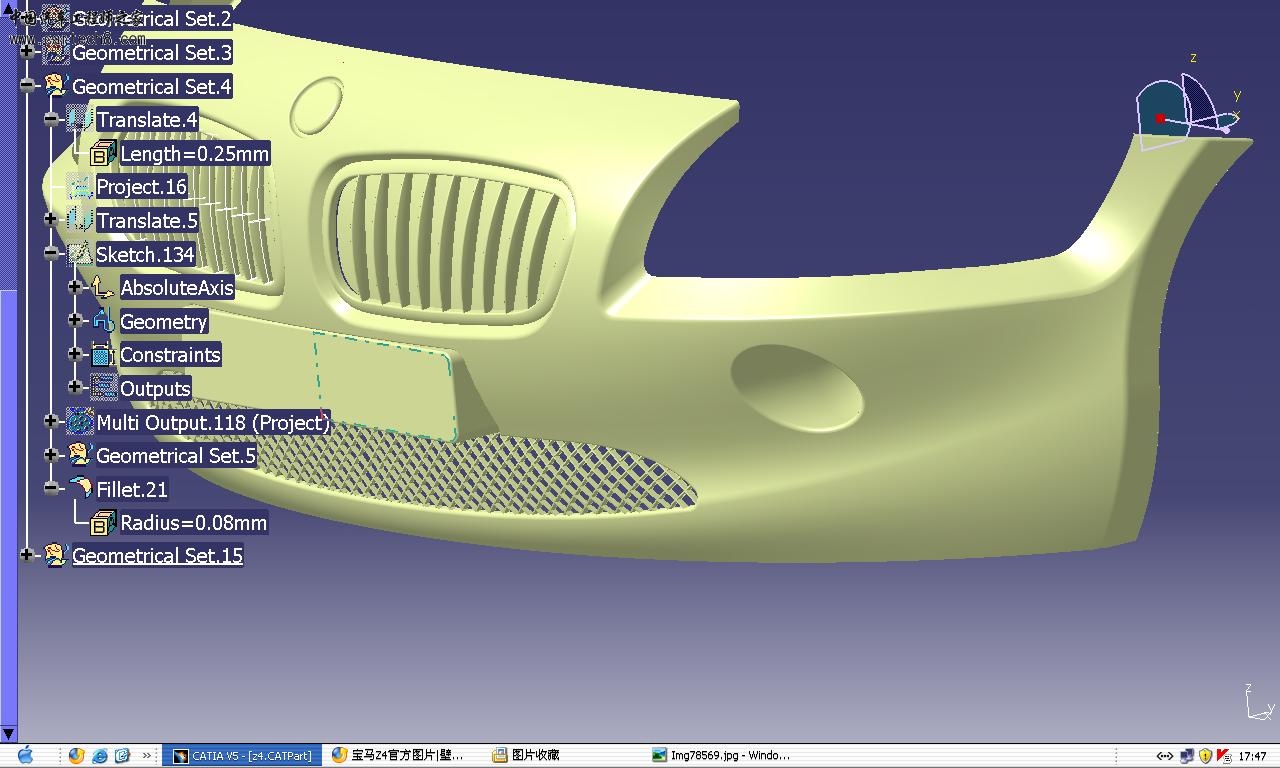Click the Constraints node icon

click(103, 355)
